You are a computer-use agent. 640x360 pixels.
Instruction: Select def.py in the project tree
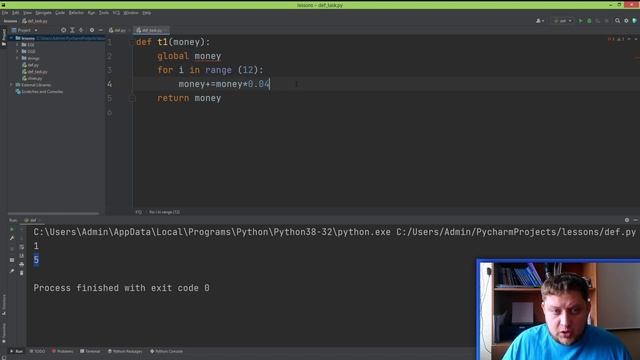tap(31, 65)
